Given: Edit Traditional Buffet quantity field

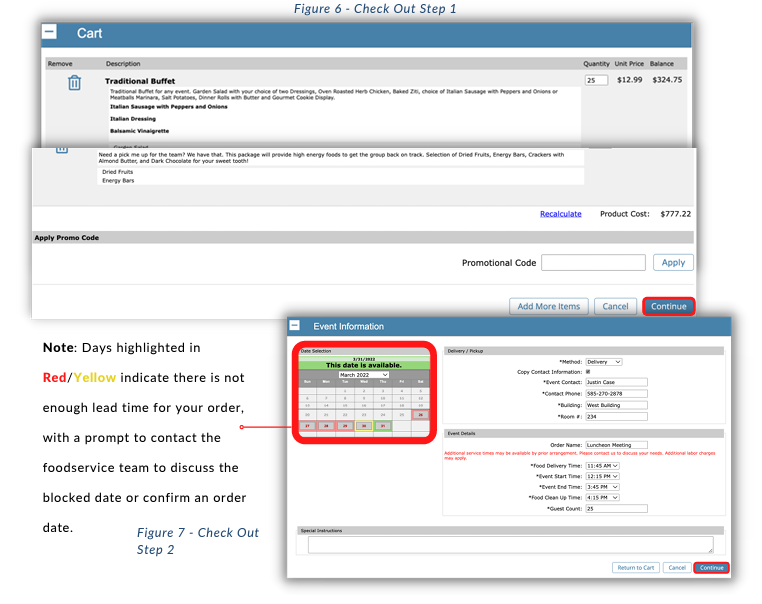Looking at the screenshot, I should (596, 80).
